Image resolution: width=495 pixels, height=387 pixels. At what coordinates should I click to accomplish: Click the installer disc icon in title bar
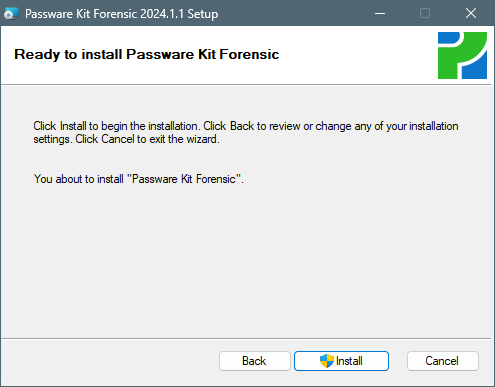click(x=11, y=14)
